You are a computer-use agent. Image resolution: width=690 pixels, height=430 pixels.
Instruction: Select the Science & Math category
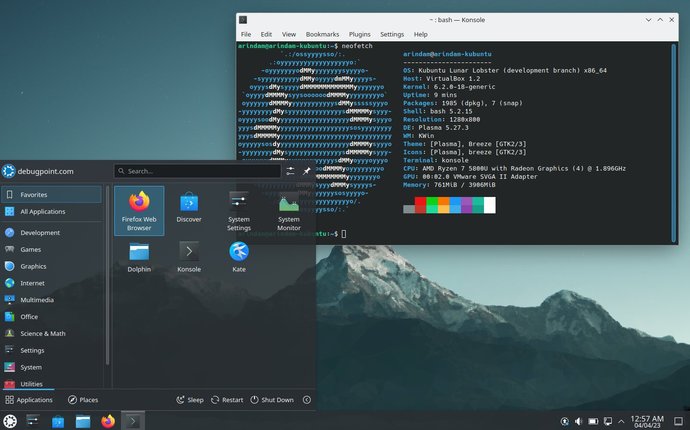point(51,334)
